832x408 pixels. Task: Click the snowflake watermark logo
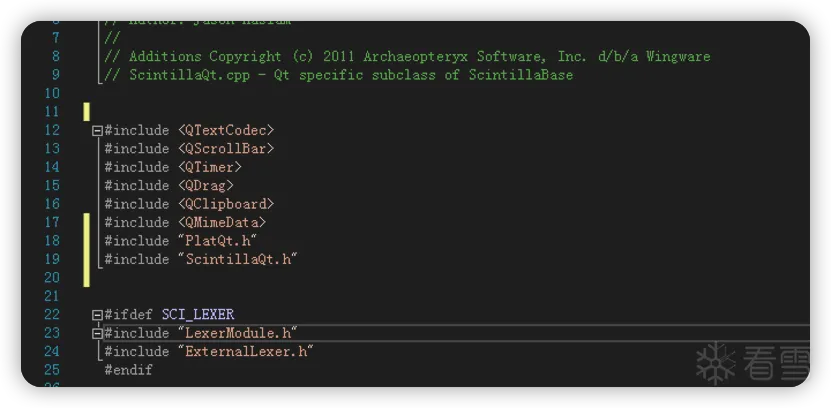(x=715, y=362)
